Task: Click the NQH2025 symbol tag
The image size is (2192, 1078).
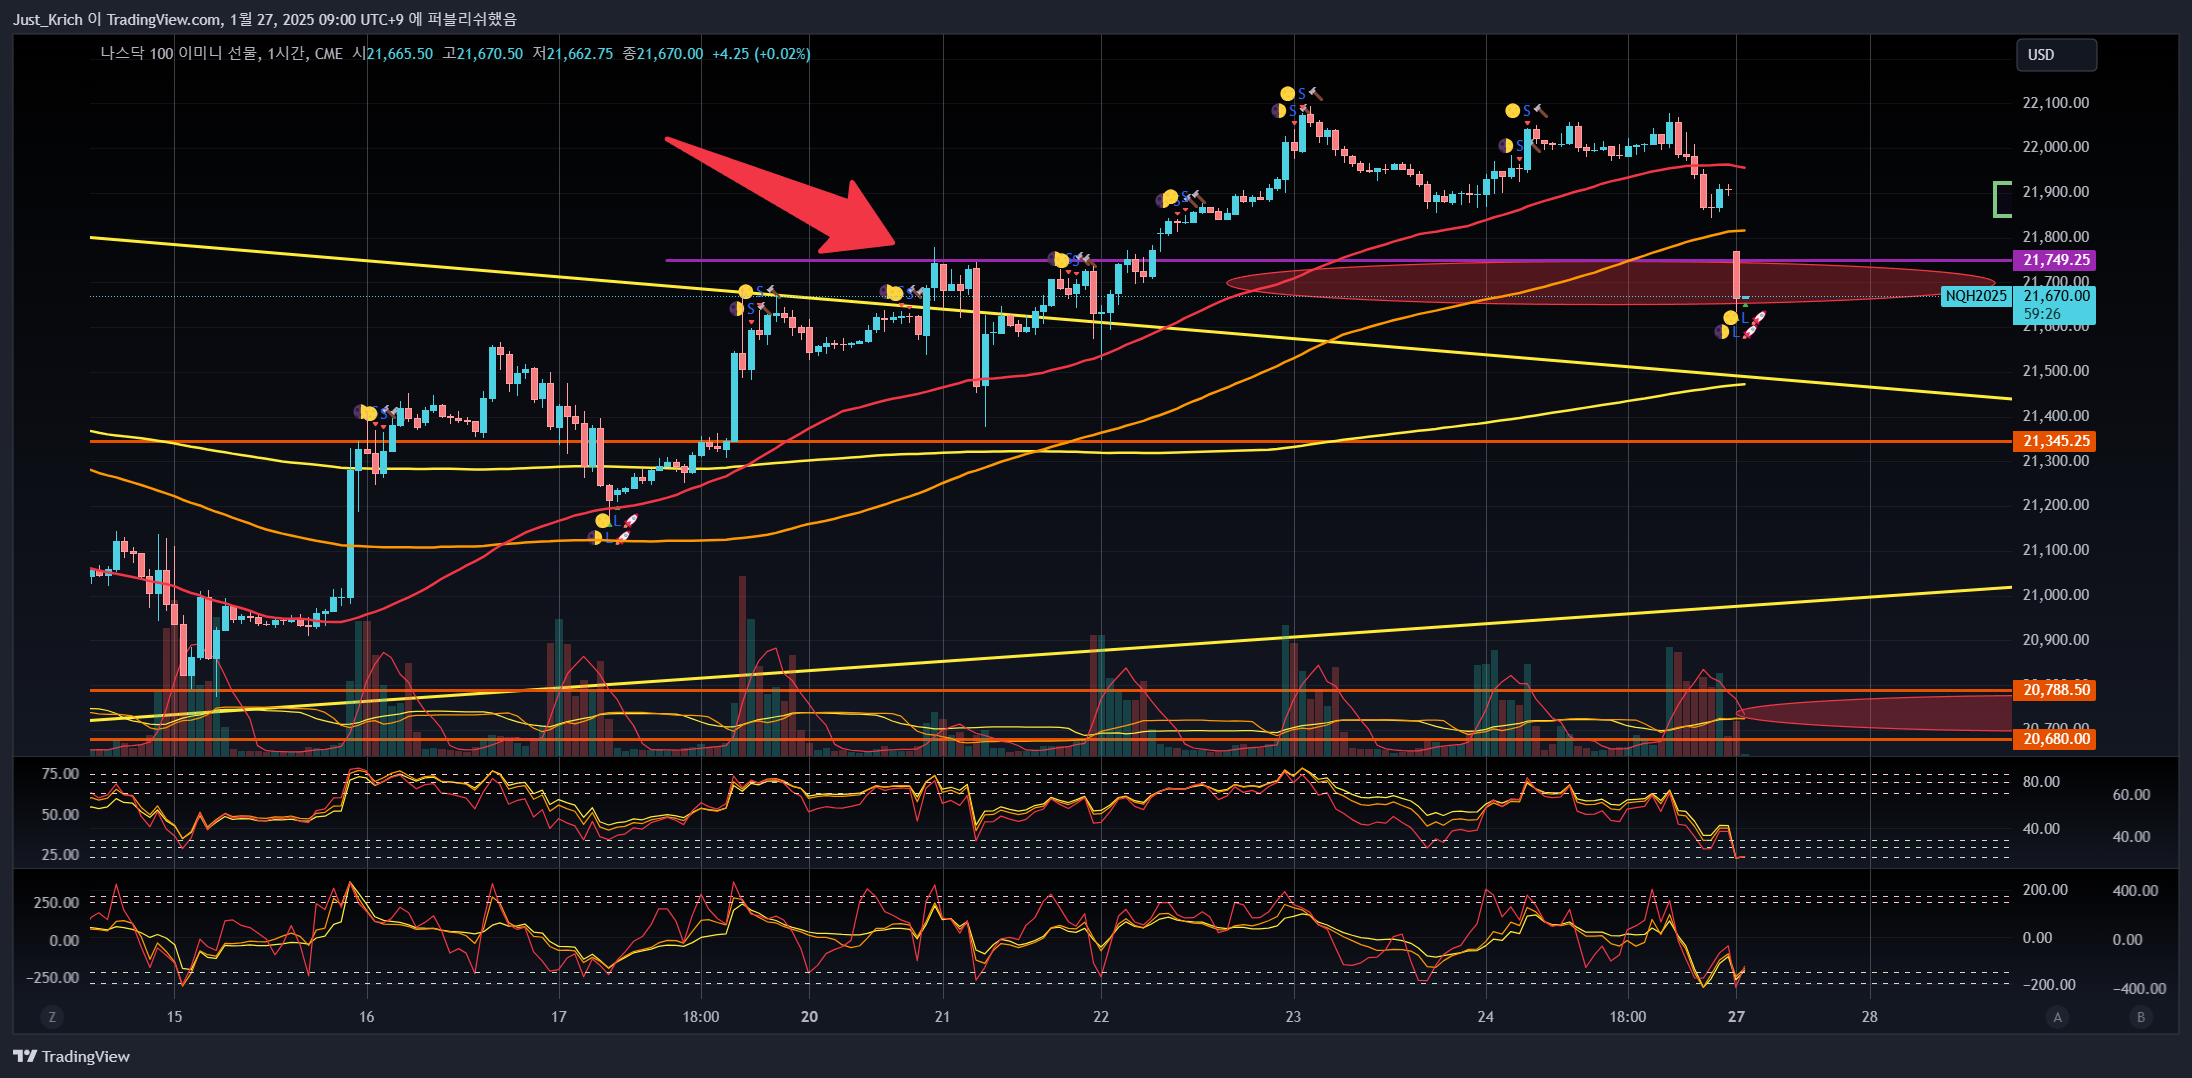Action: [1976, 296]
